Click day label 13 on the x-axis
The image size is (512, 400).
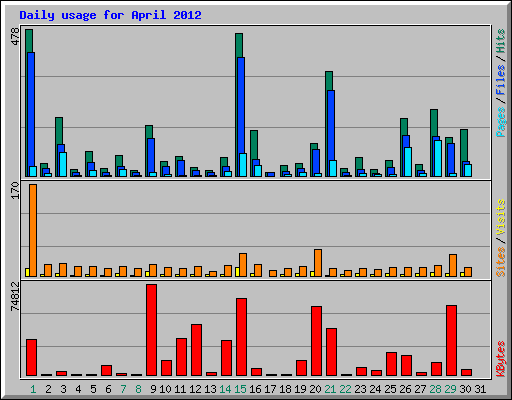coord(210,389)
